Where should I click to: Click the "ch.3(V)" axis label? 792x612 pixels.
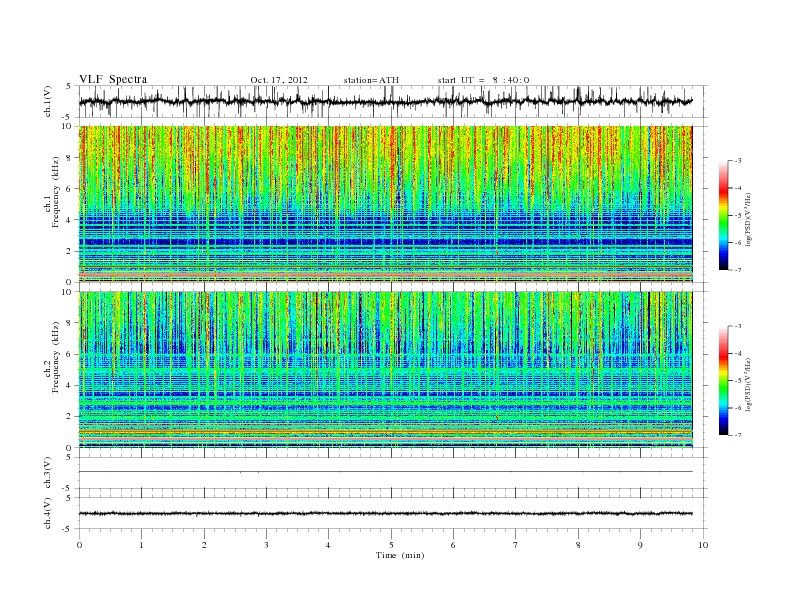coord(48,473)
